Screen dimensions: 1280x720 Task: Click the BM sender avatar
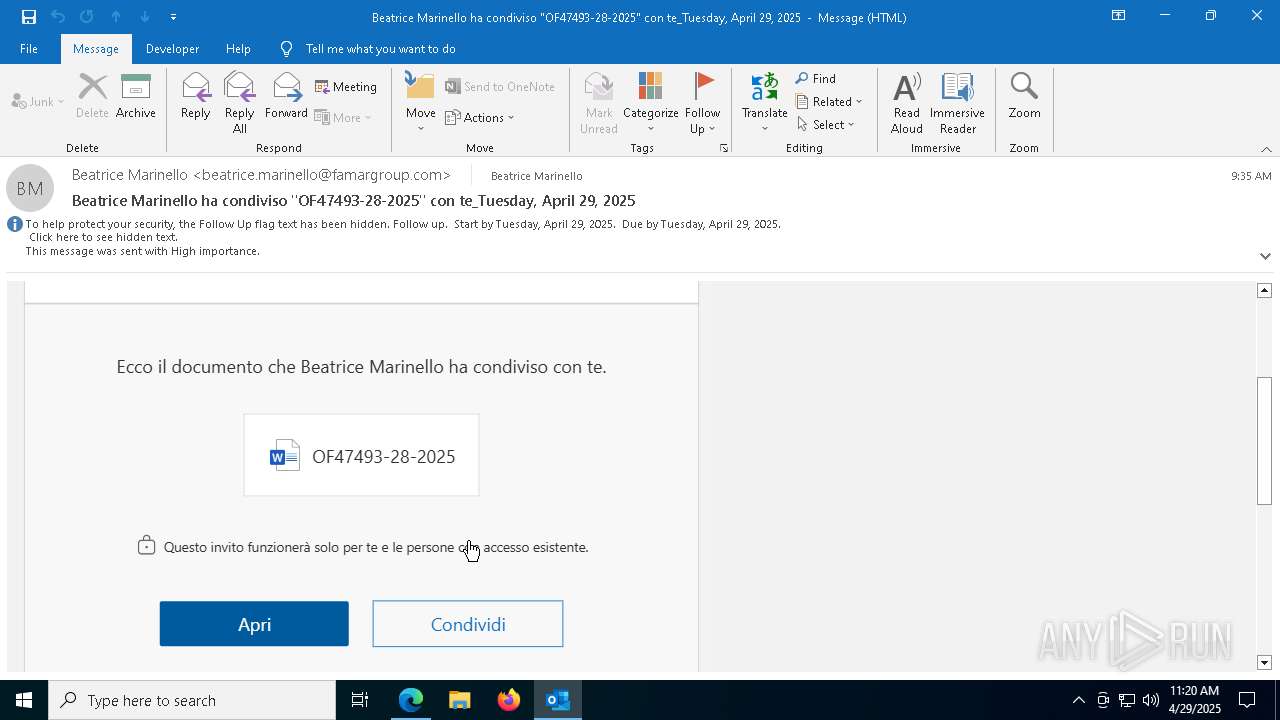(x=30, y=188)
